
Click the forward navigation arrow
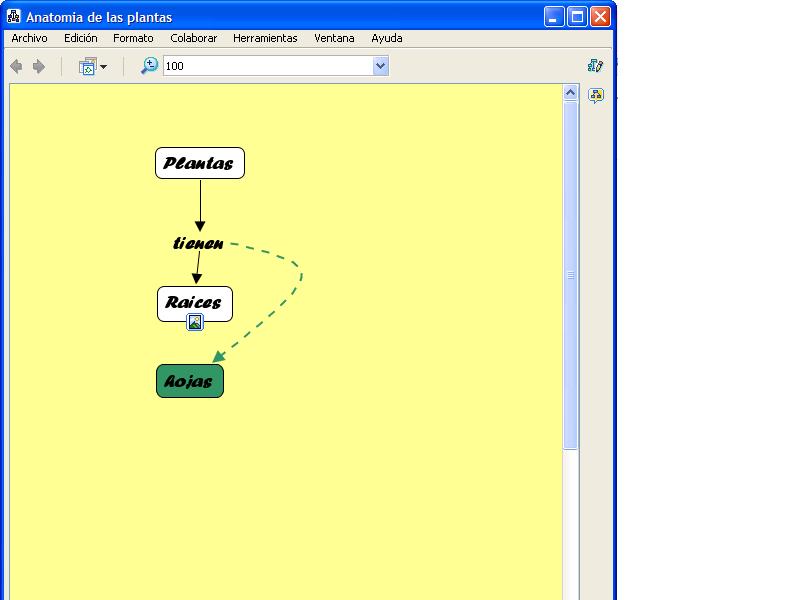39,67
